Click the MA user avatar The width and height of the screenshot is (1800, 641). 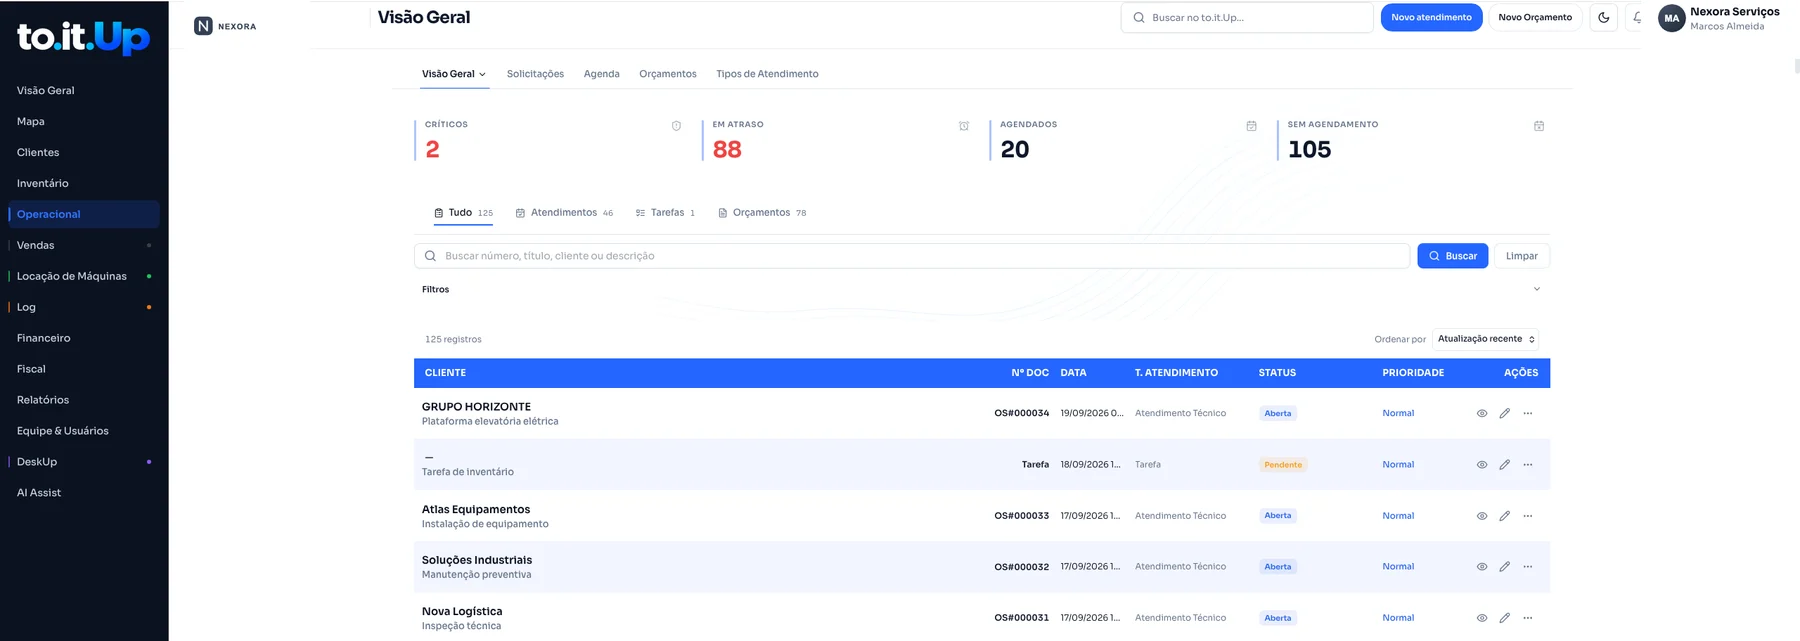(x=1671, y=18)
